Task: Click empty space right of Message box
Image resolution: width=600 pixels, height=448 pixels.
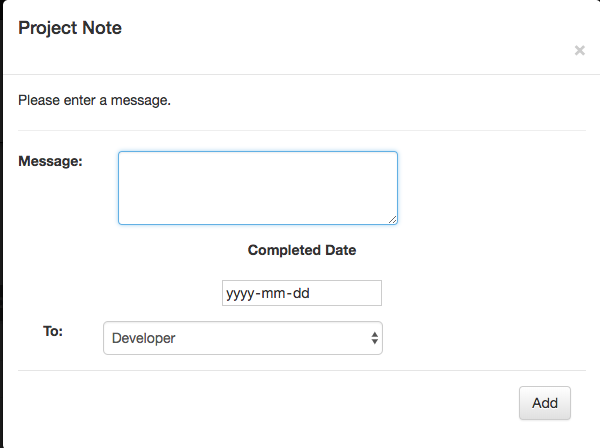Action: (x=492, y=188)
